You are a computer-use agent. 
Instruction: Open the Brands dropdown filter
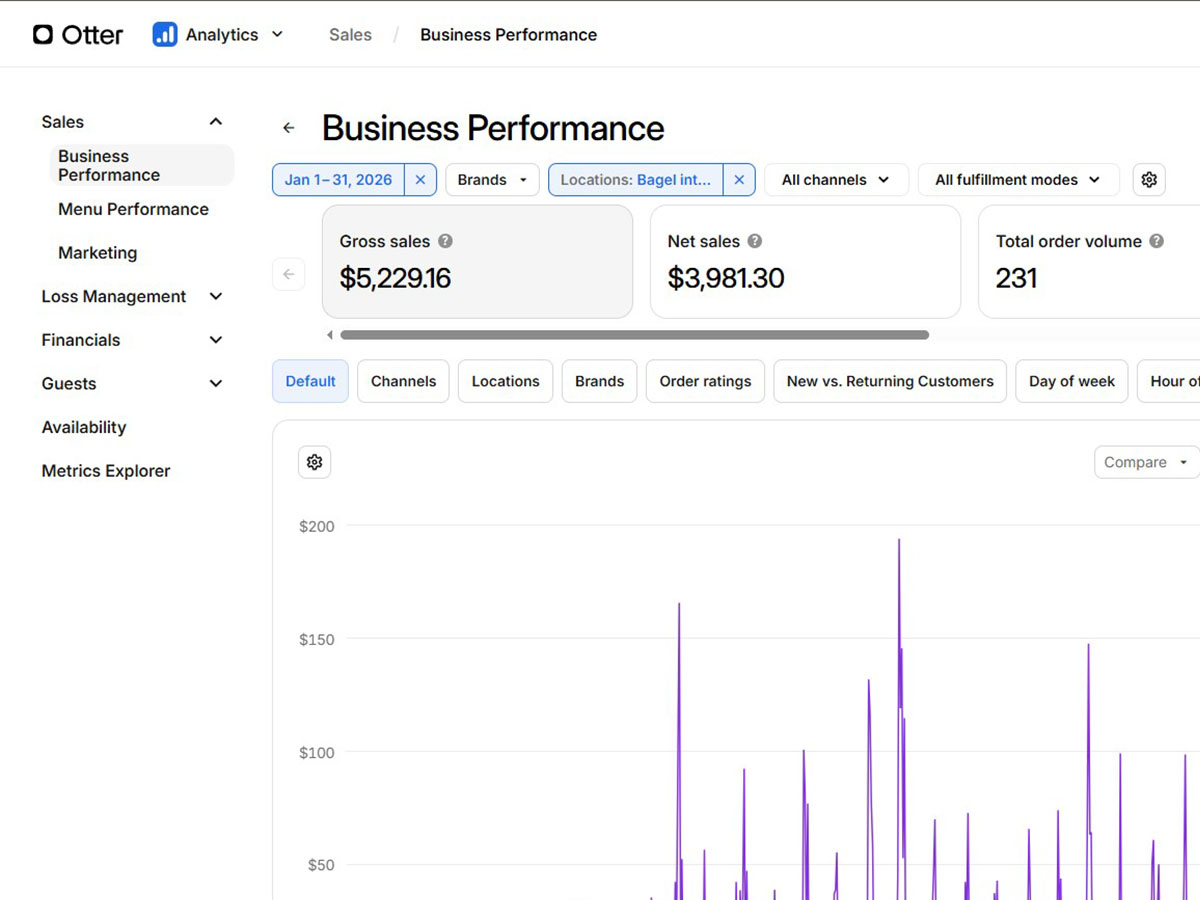492,180
